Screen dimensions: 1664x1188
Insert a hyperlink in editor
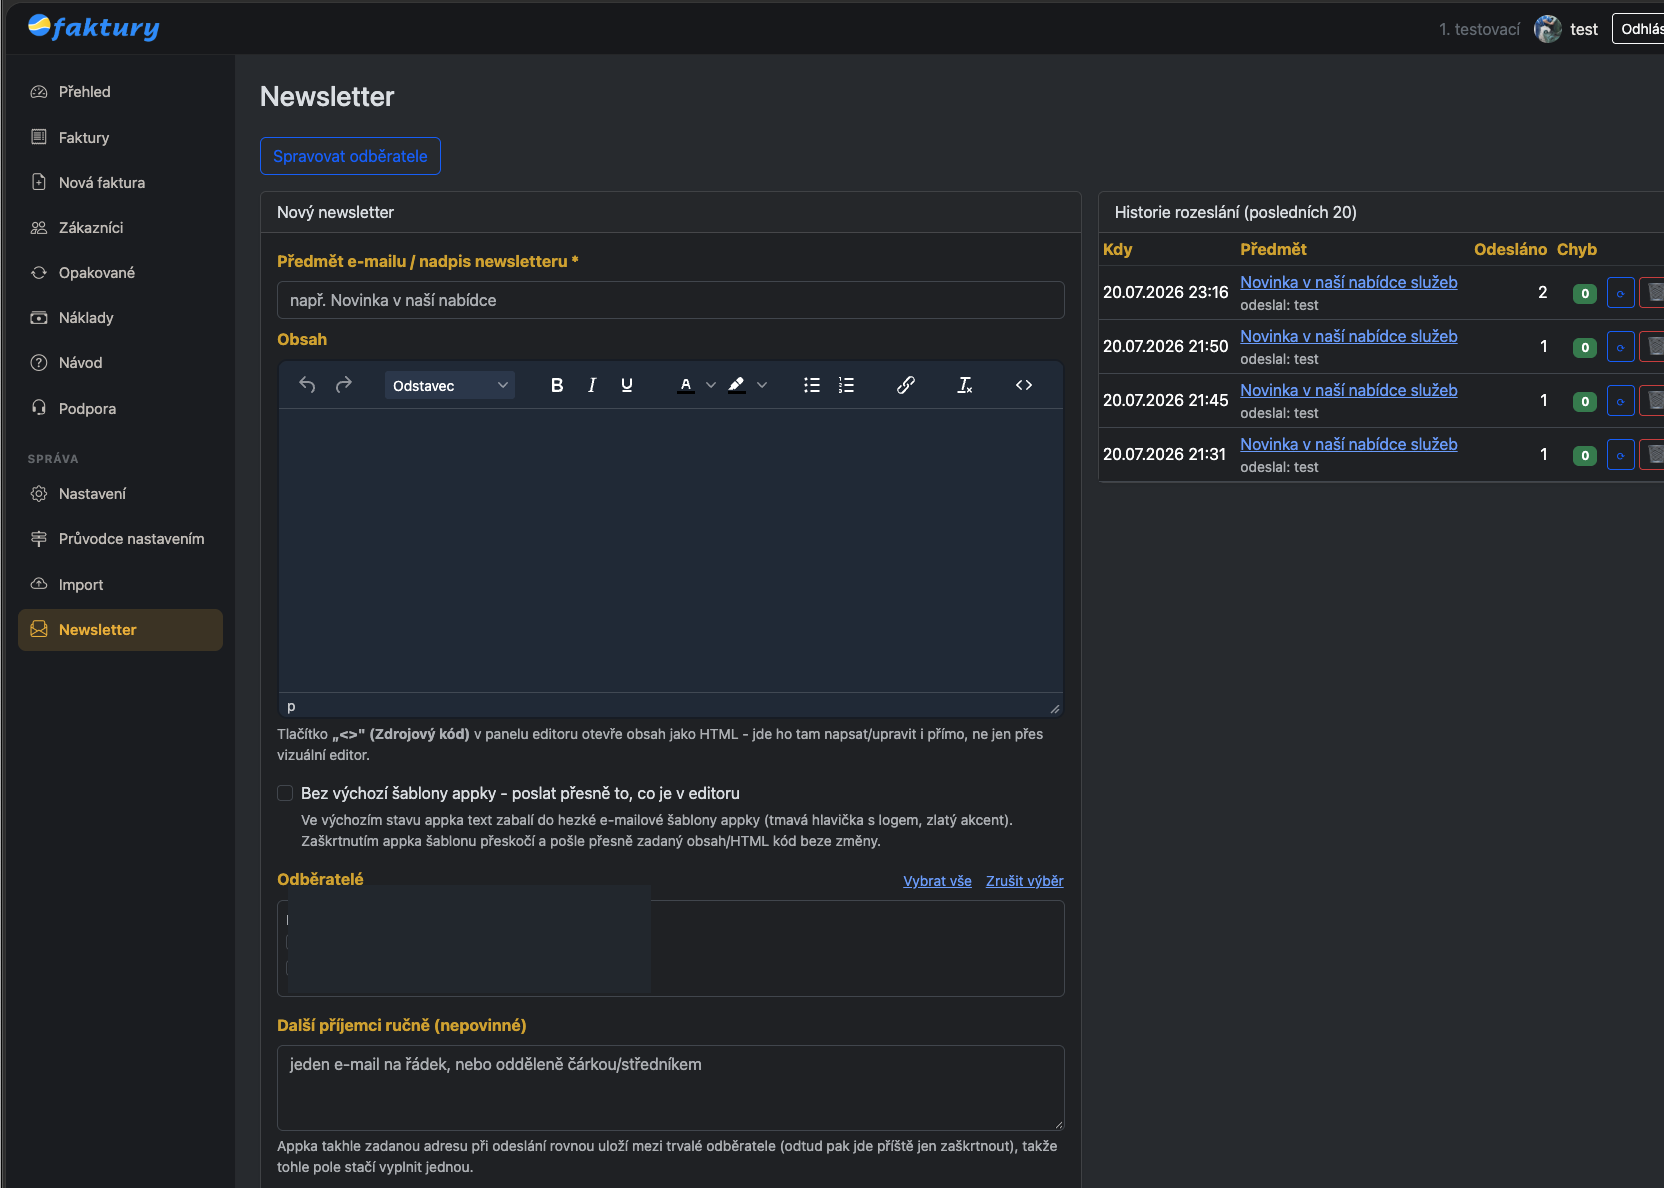pyautogui.click(x=906, y=385)
